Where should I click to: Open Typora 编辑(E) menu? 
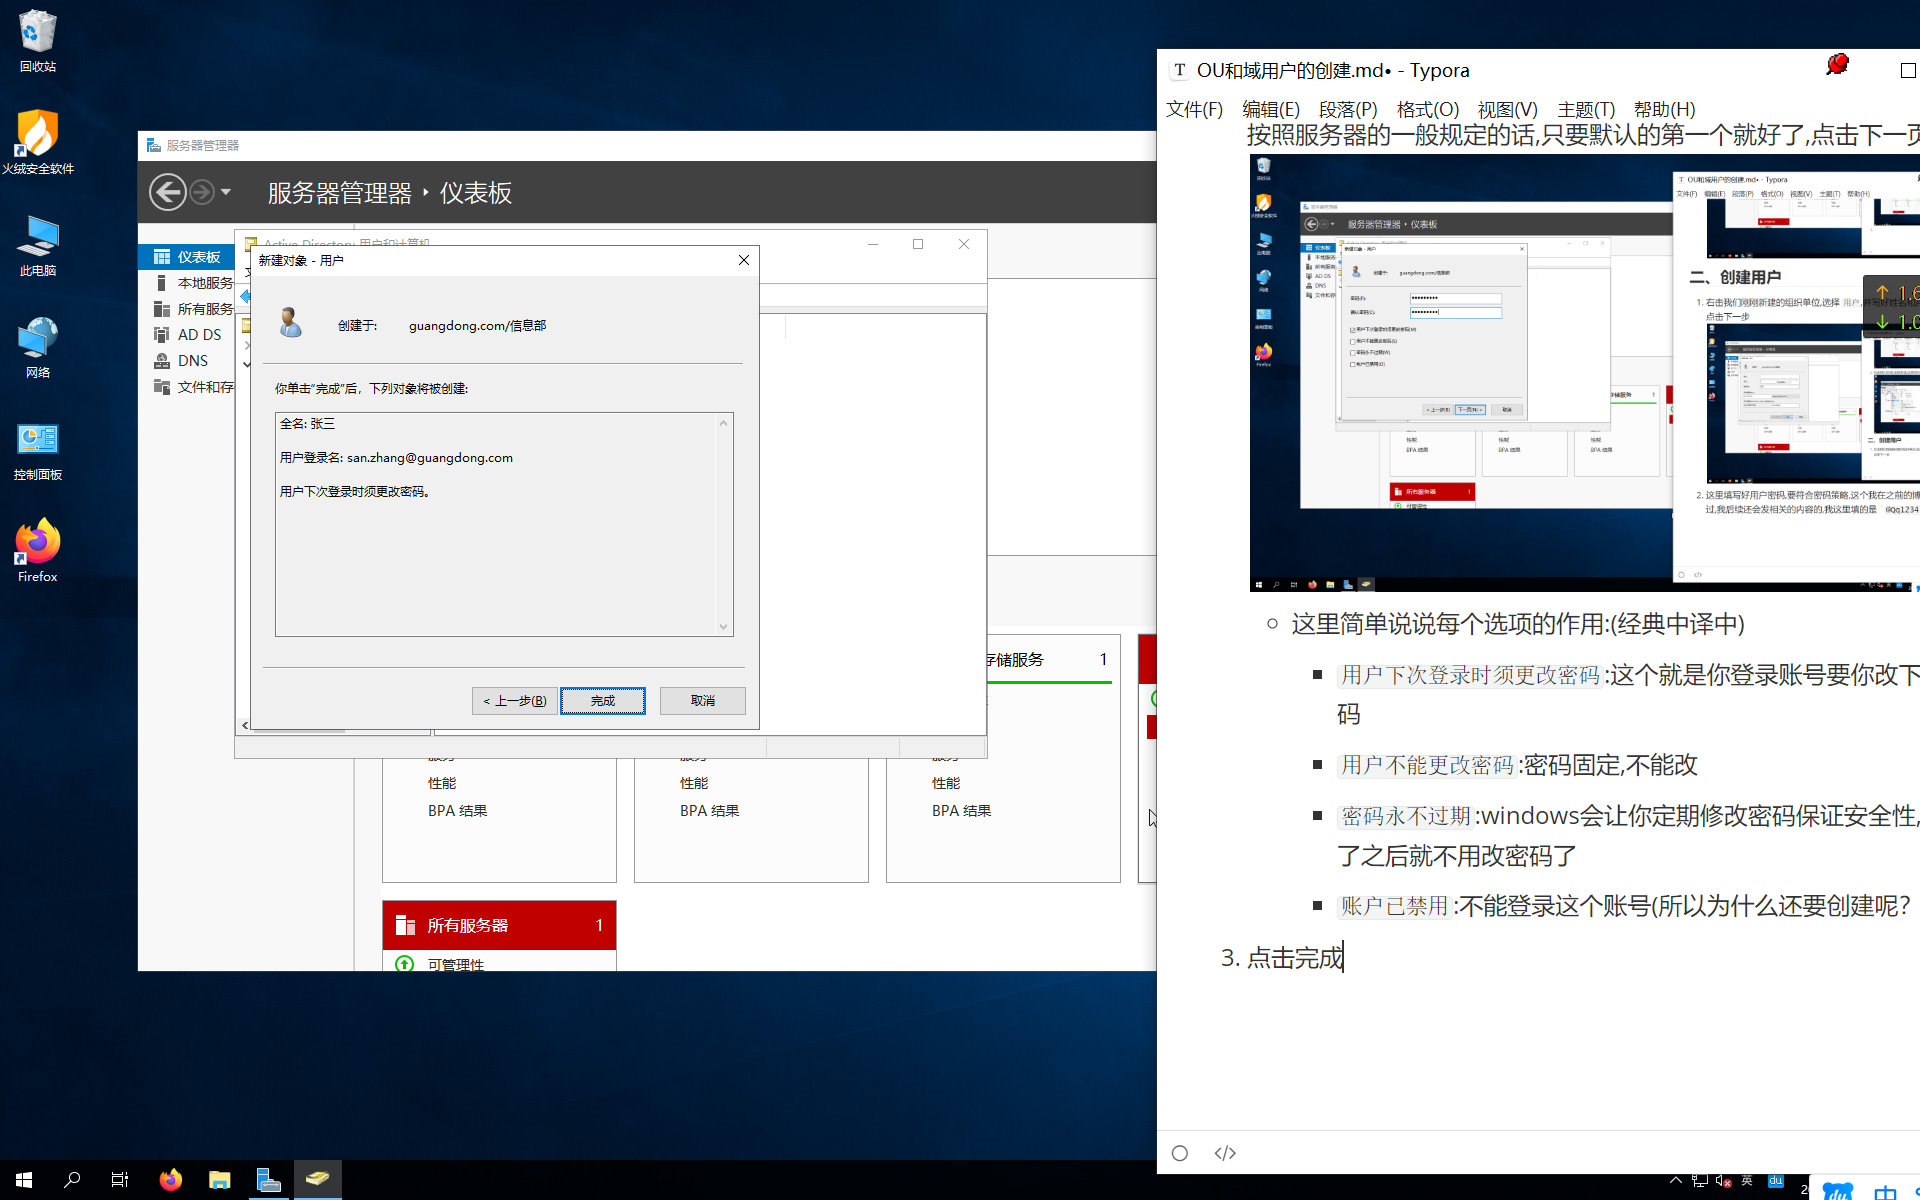click(x=1271, y=109)
